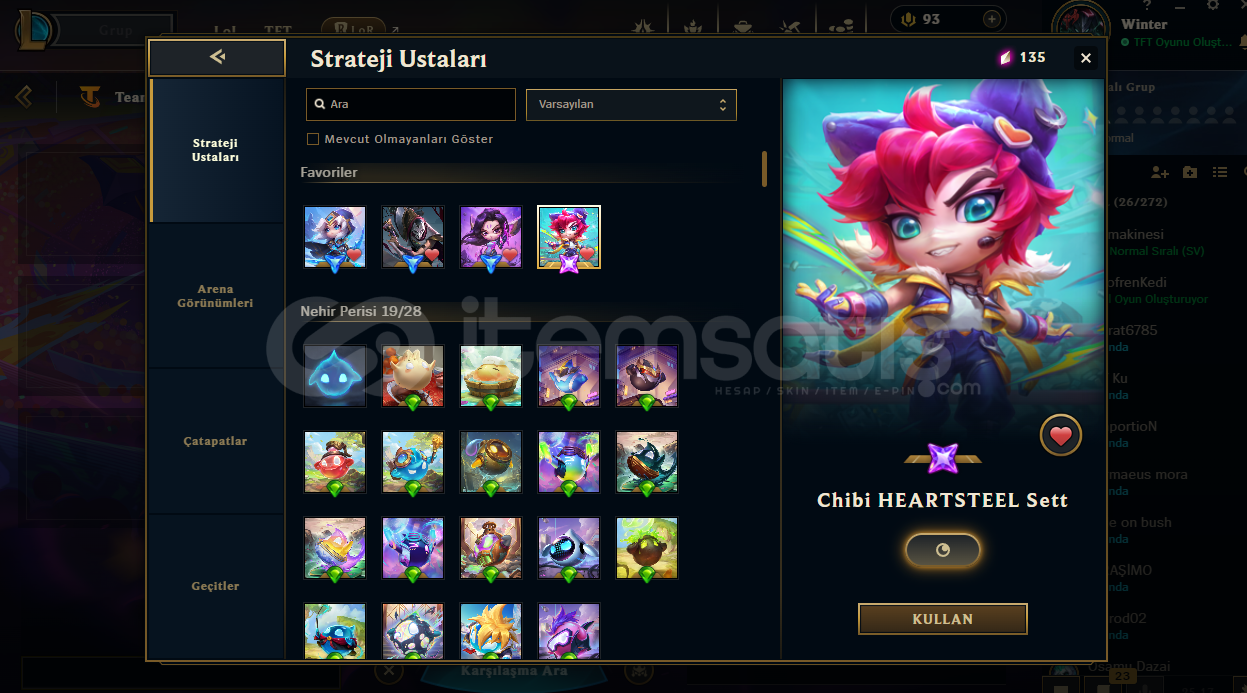The height and width of the screenshot is (693, 1247).
Task: Open the Çatapatlar tab
Action: 216,441
